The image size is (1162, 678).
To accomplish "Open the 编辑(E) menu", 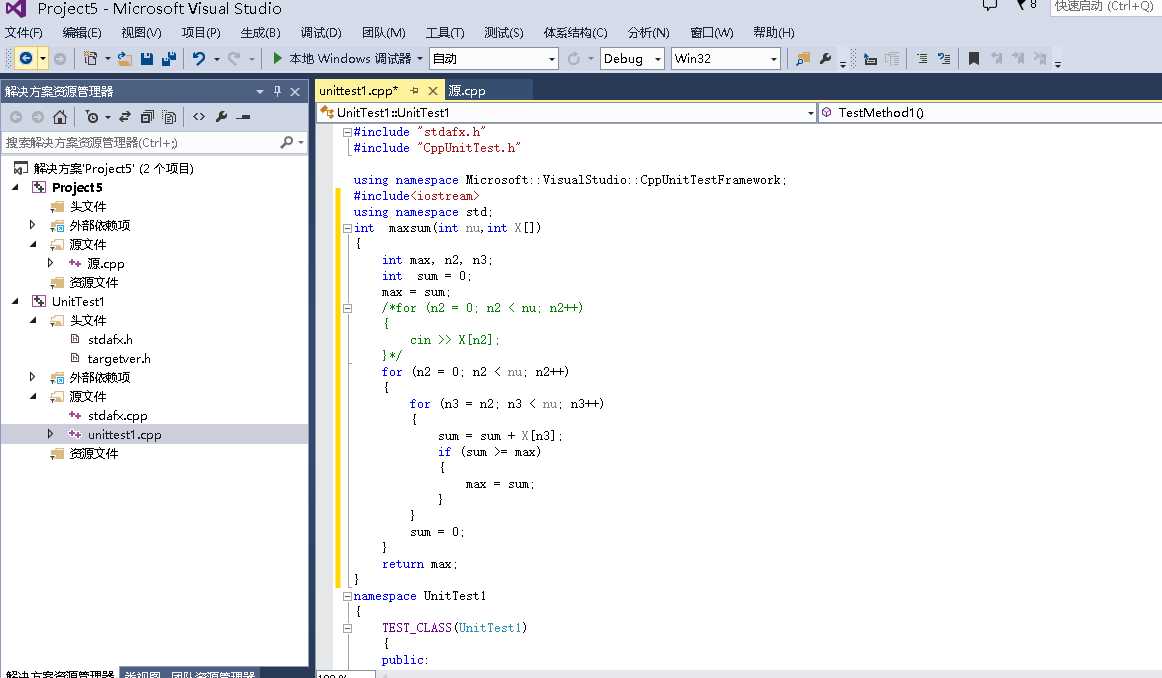I will tap(82, 33).
